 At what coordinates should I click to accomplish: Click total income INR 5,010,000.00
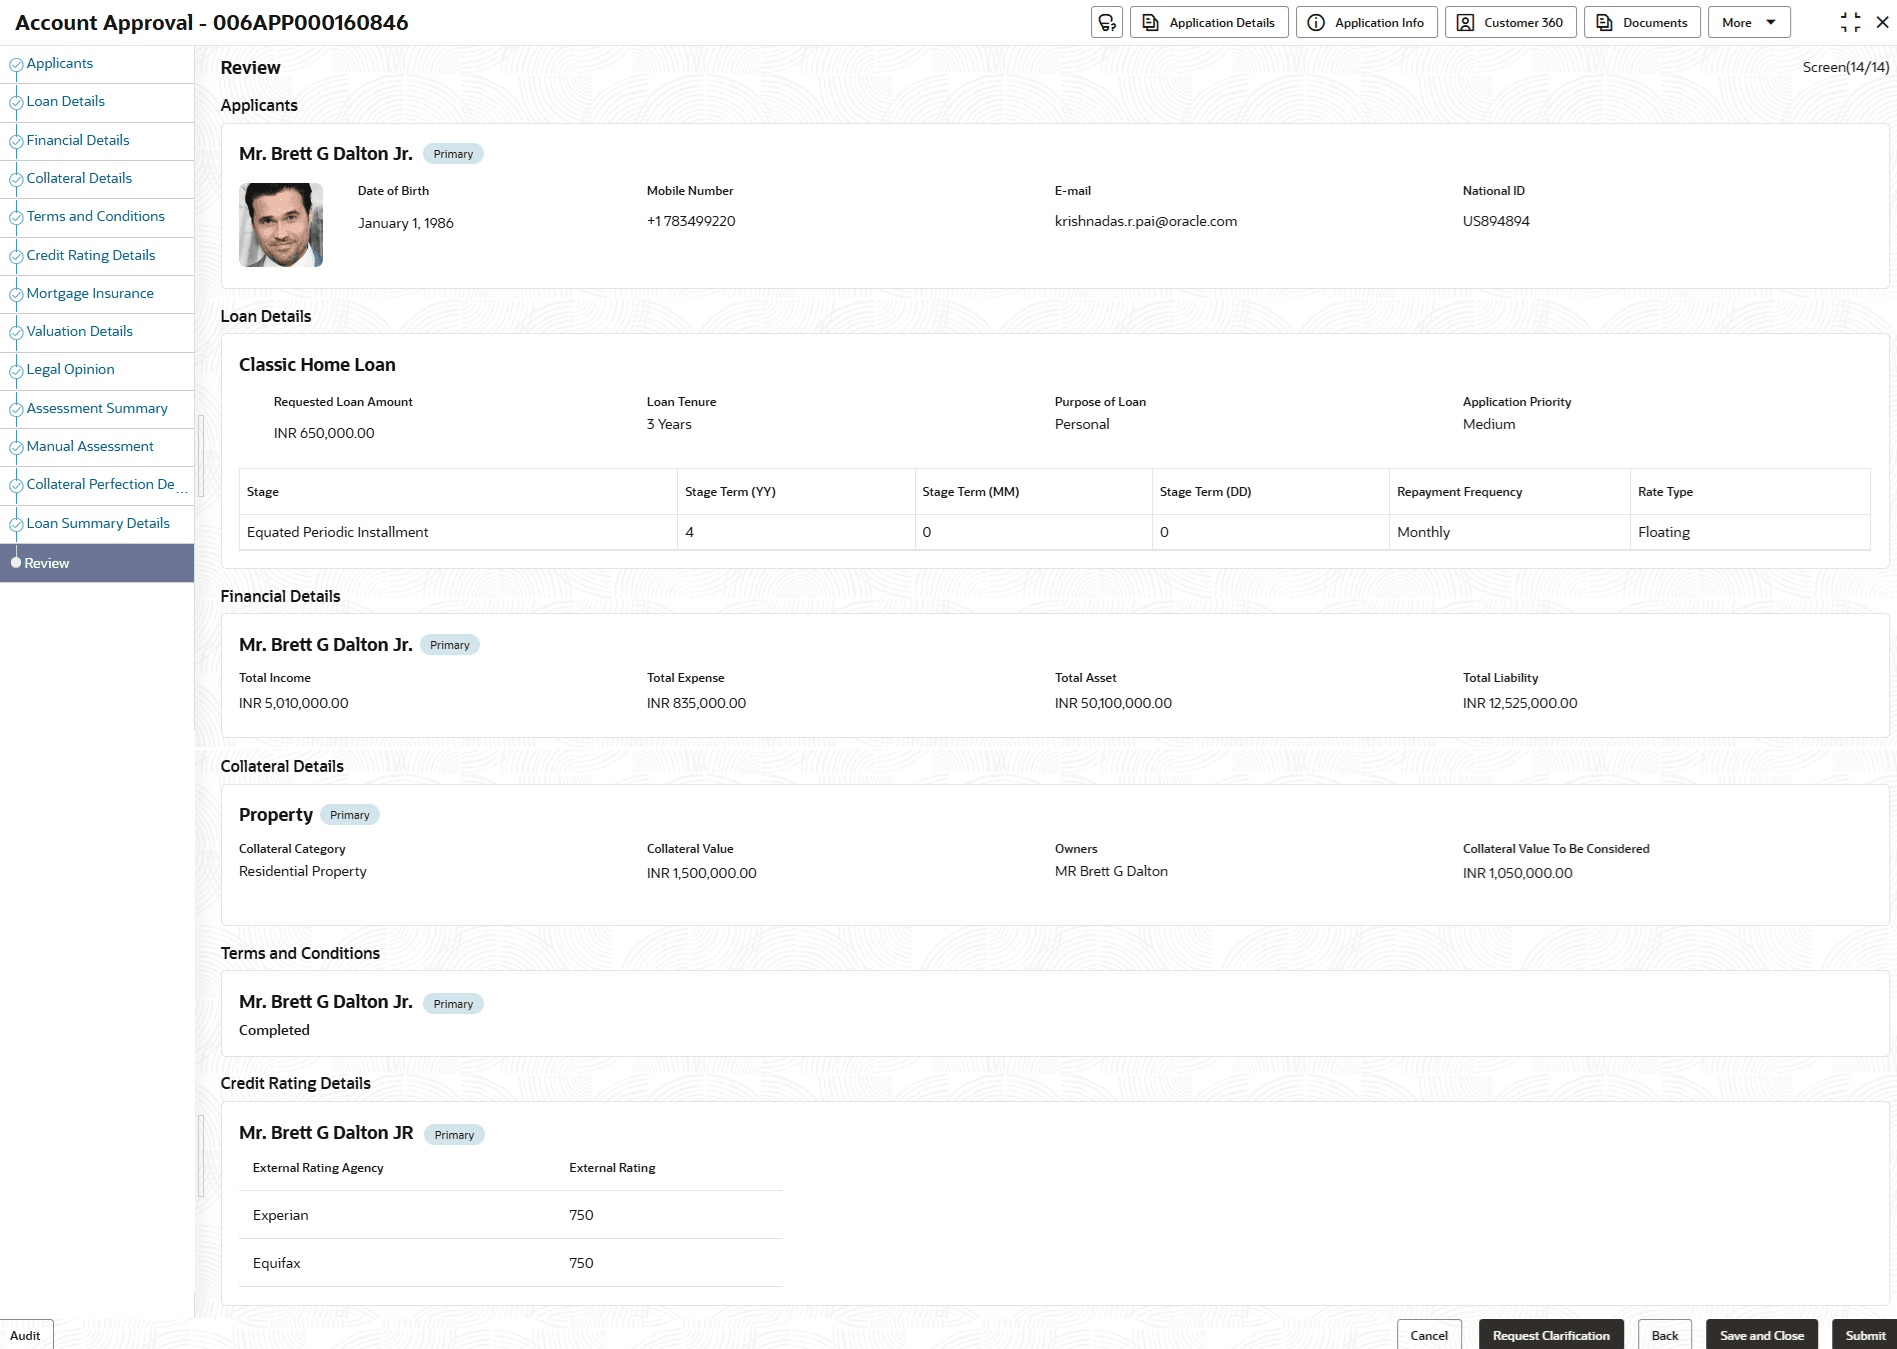tap(294, 703)
